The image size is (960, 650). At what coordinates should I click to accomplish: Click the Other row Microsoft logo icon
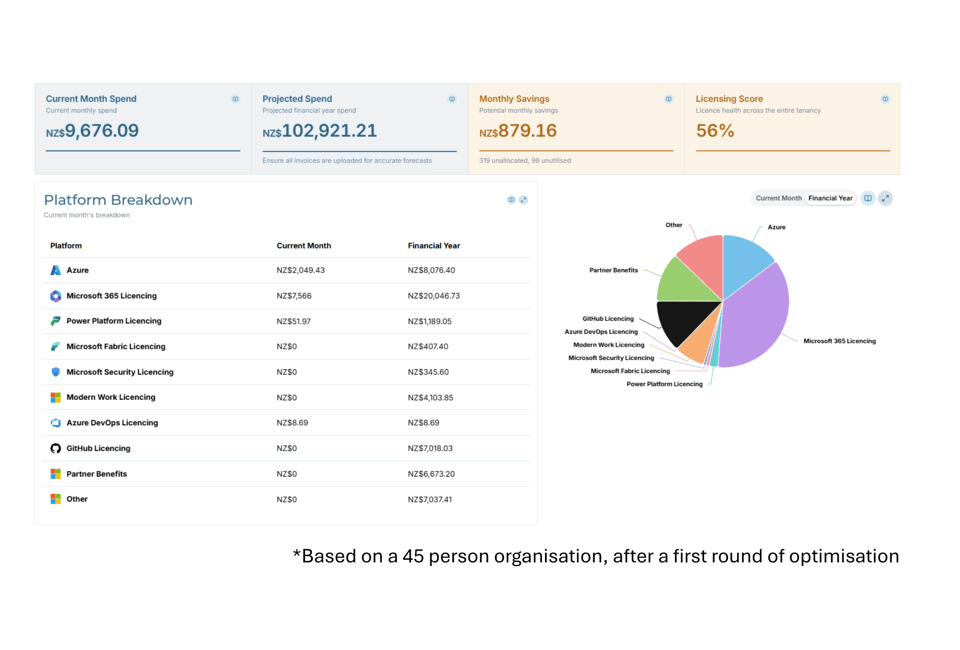click(56, 499)
